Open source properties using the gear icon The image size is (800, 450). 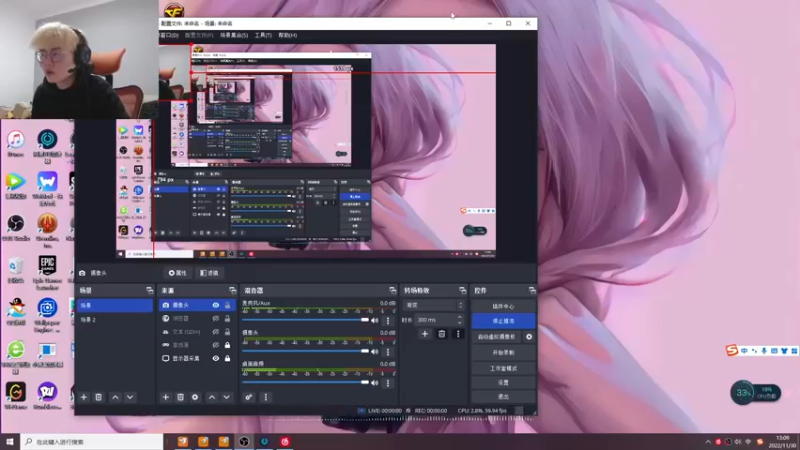click(195, 397)
